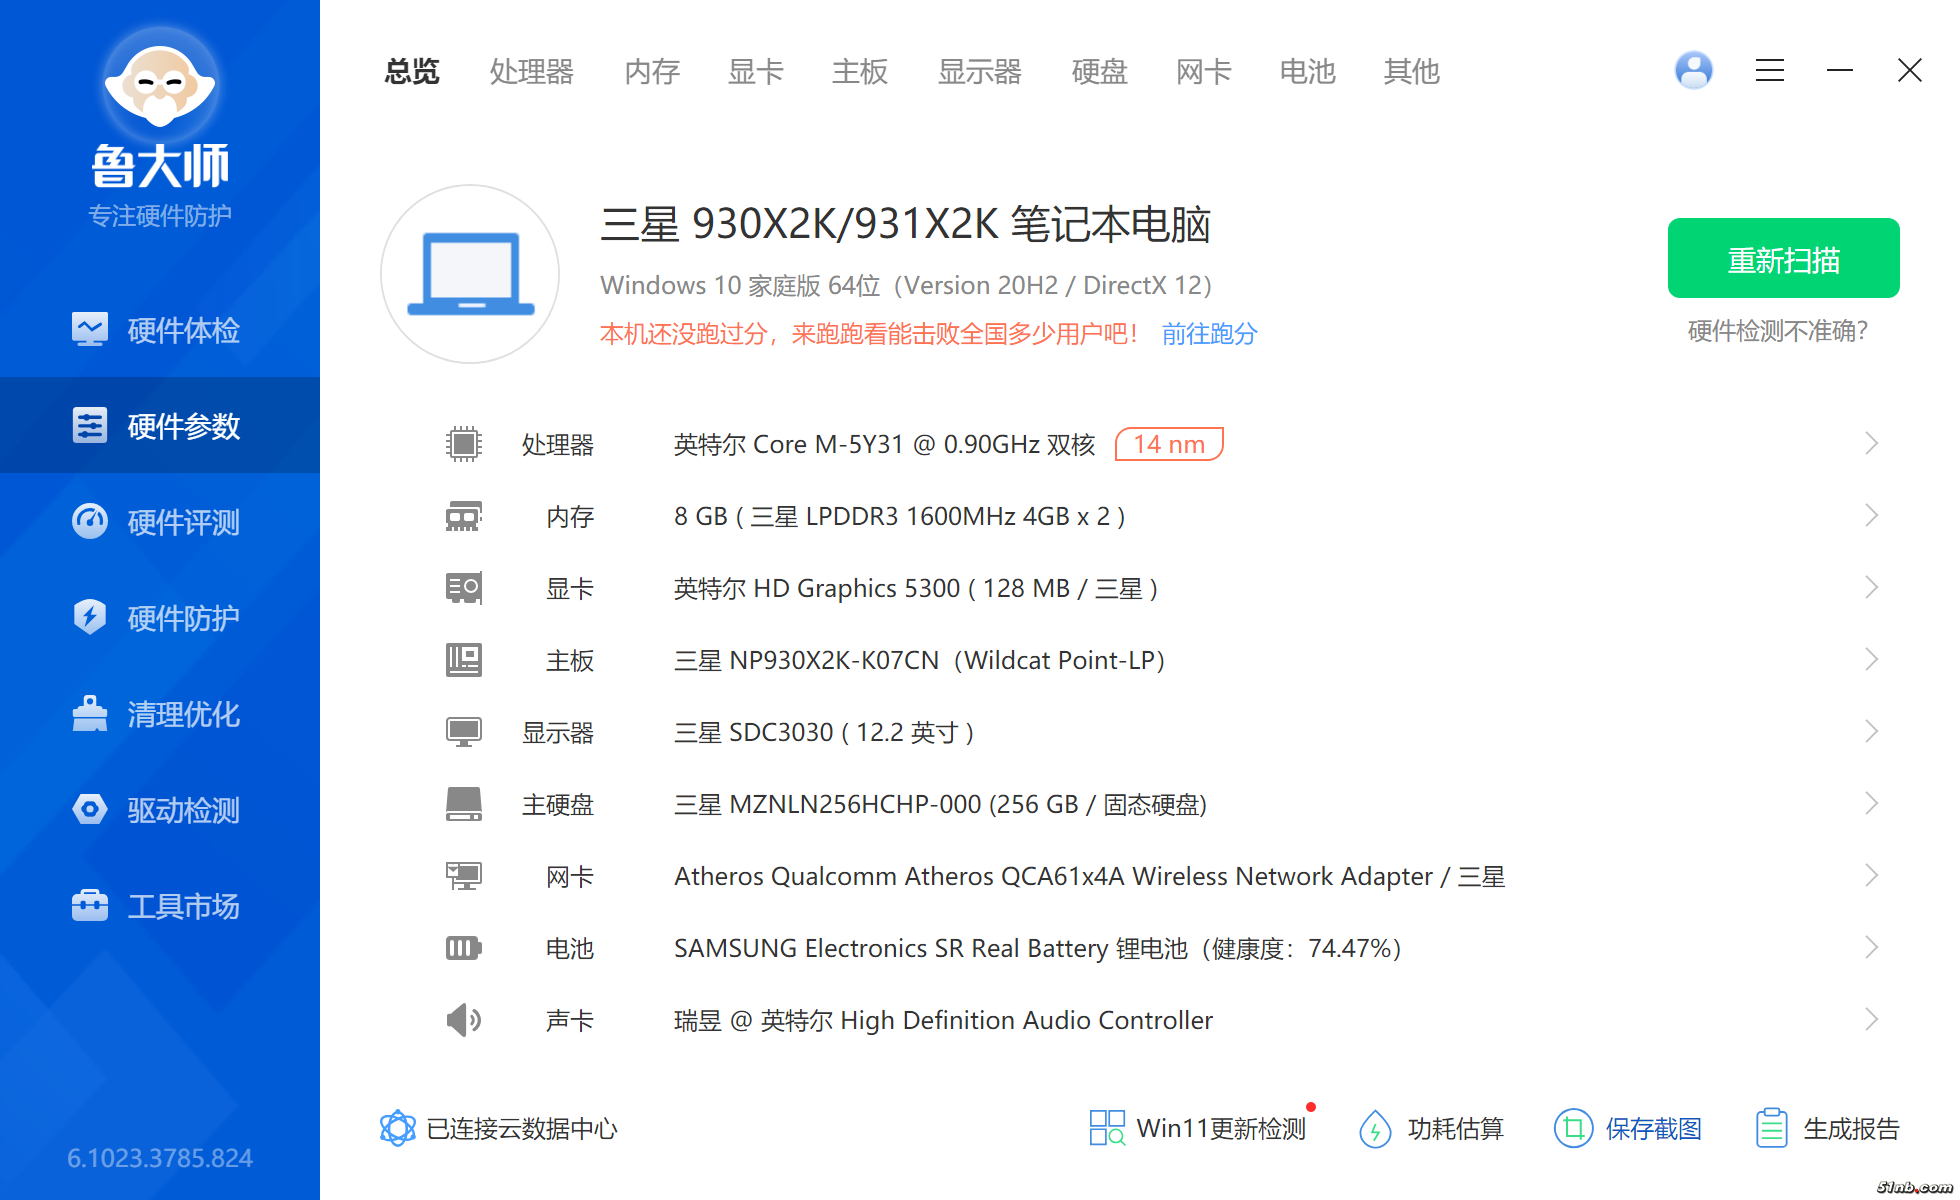The image size is (1960, 1200).
Task: Expand the 声卡 row chevron arrow
Action: (x=1871, y=1019)
